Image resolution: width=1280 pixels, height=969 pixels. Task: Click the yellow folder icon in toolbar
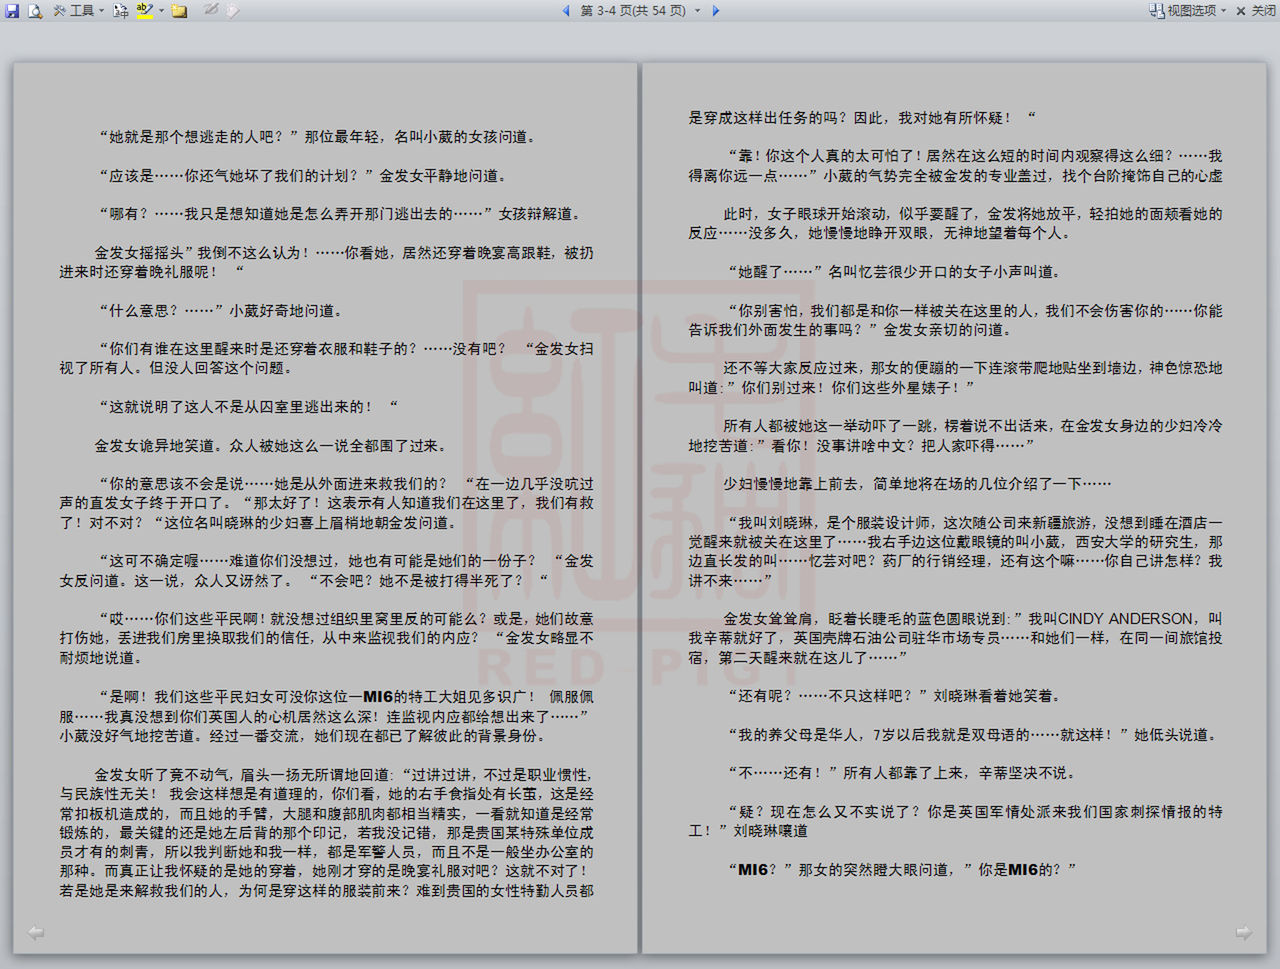tap(180, 11)
